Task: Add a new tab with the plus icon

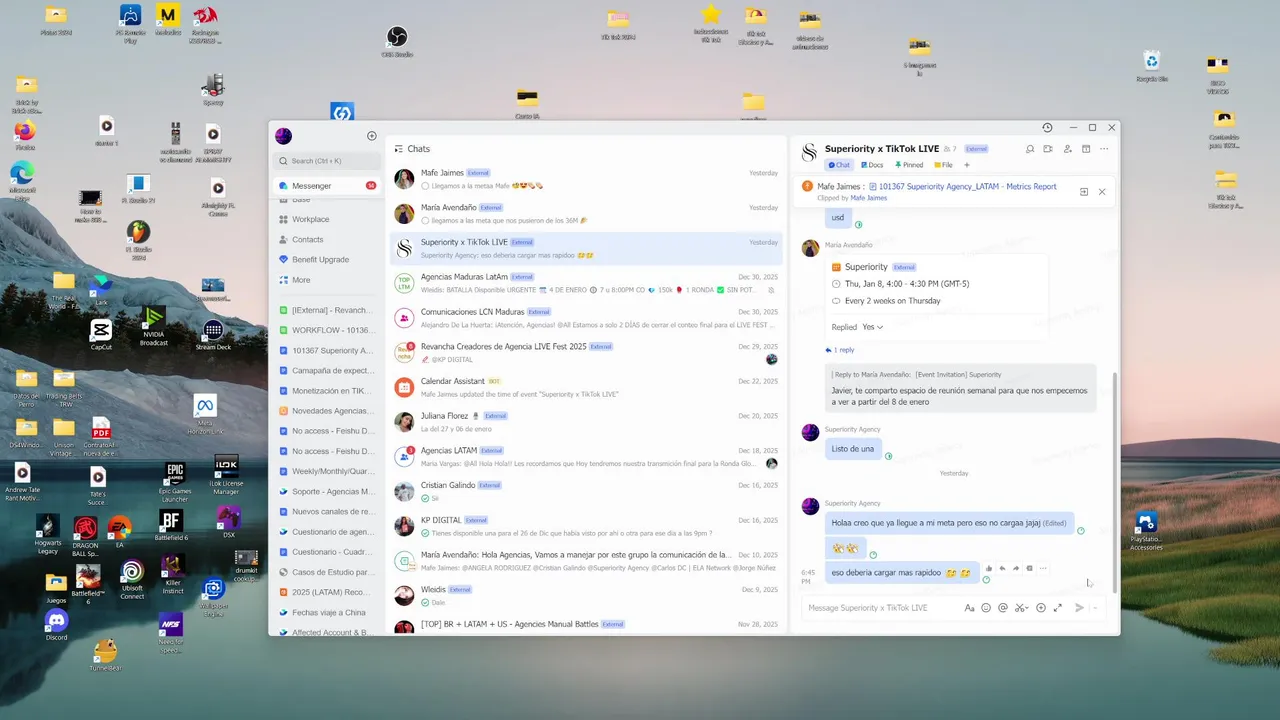Action: (967, 165)
